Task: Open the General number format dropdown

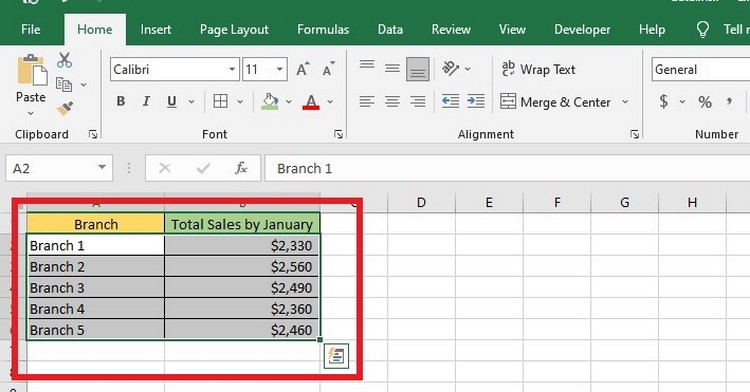Action: 701,70
